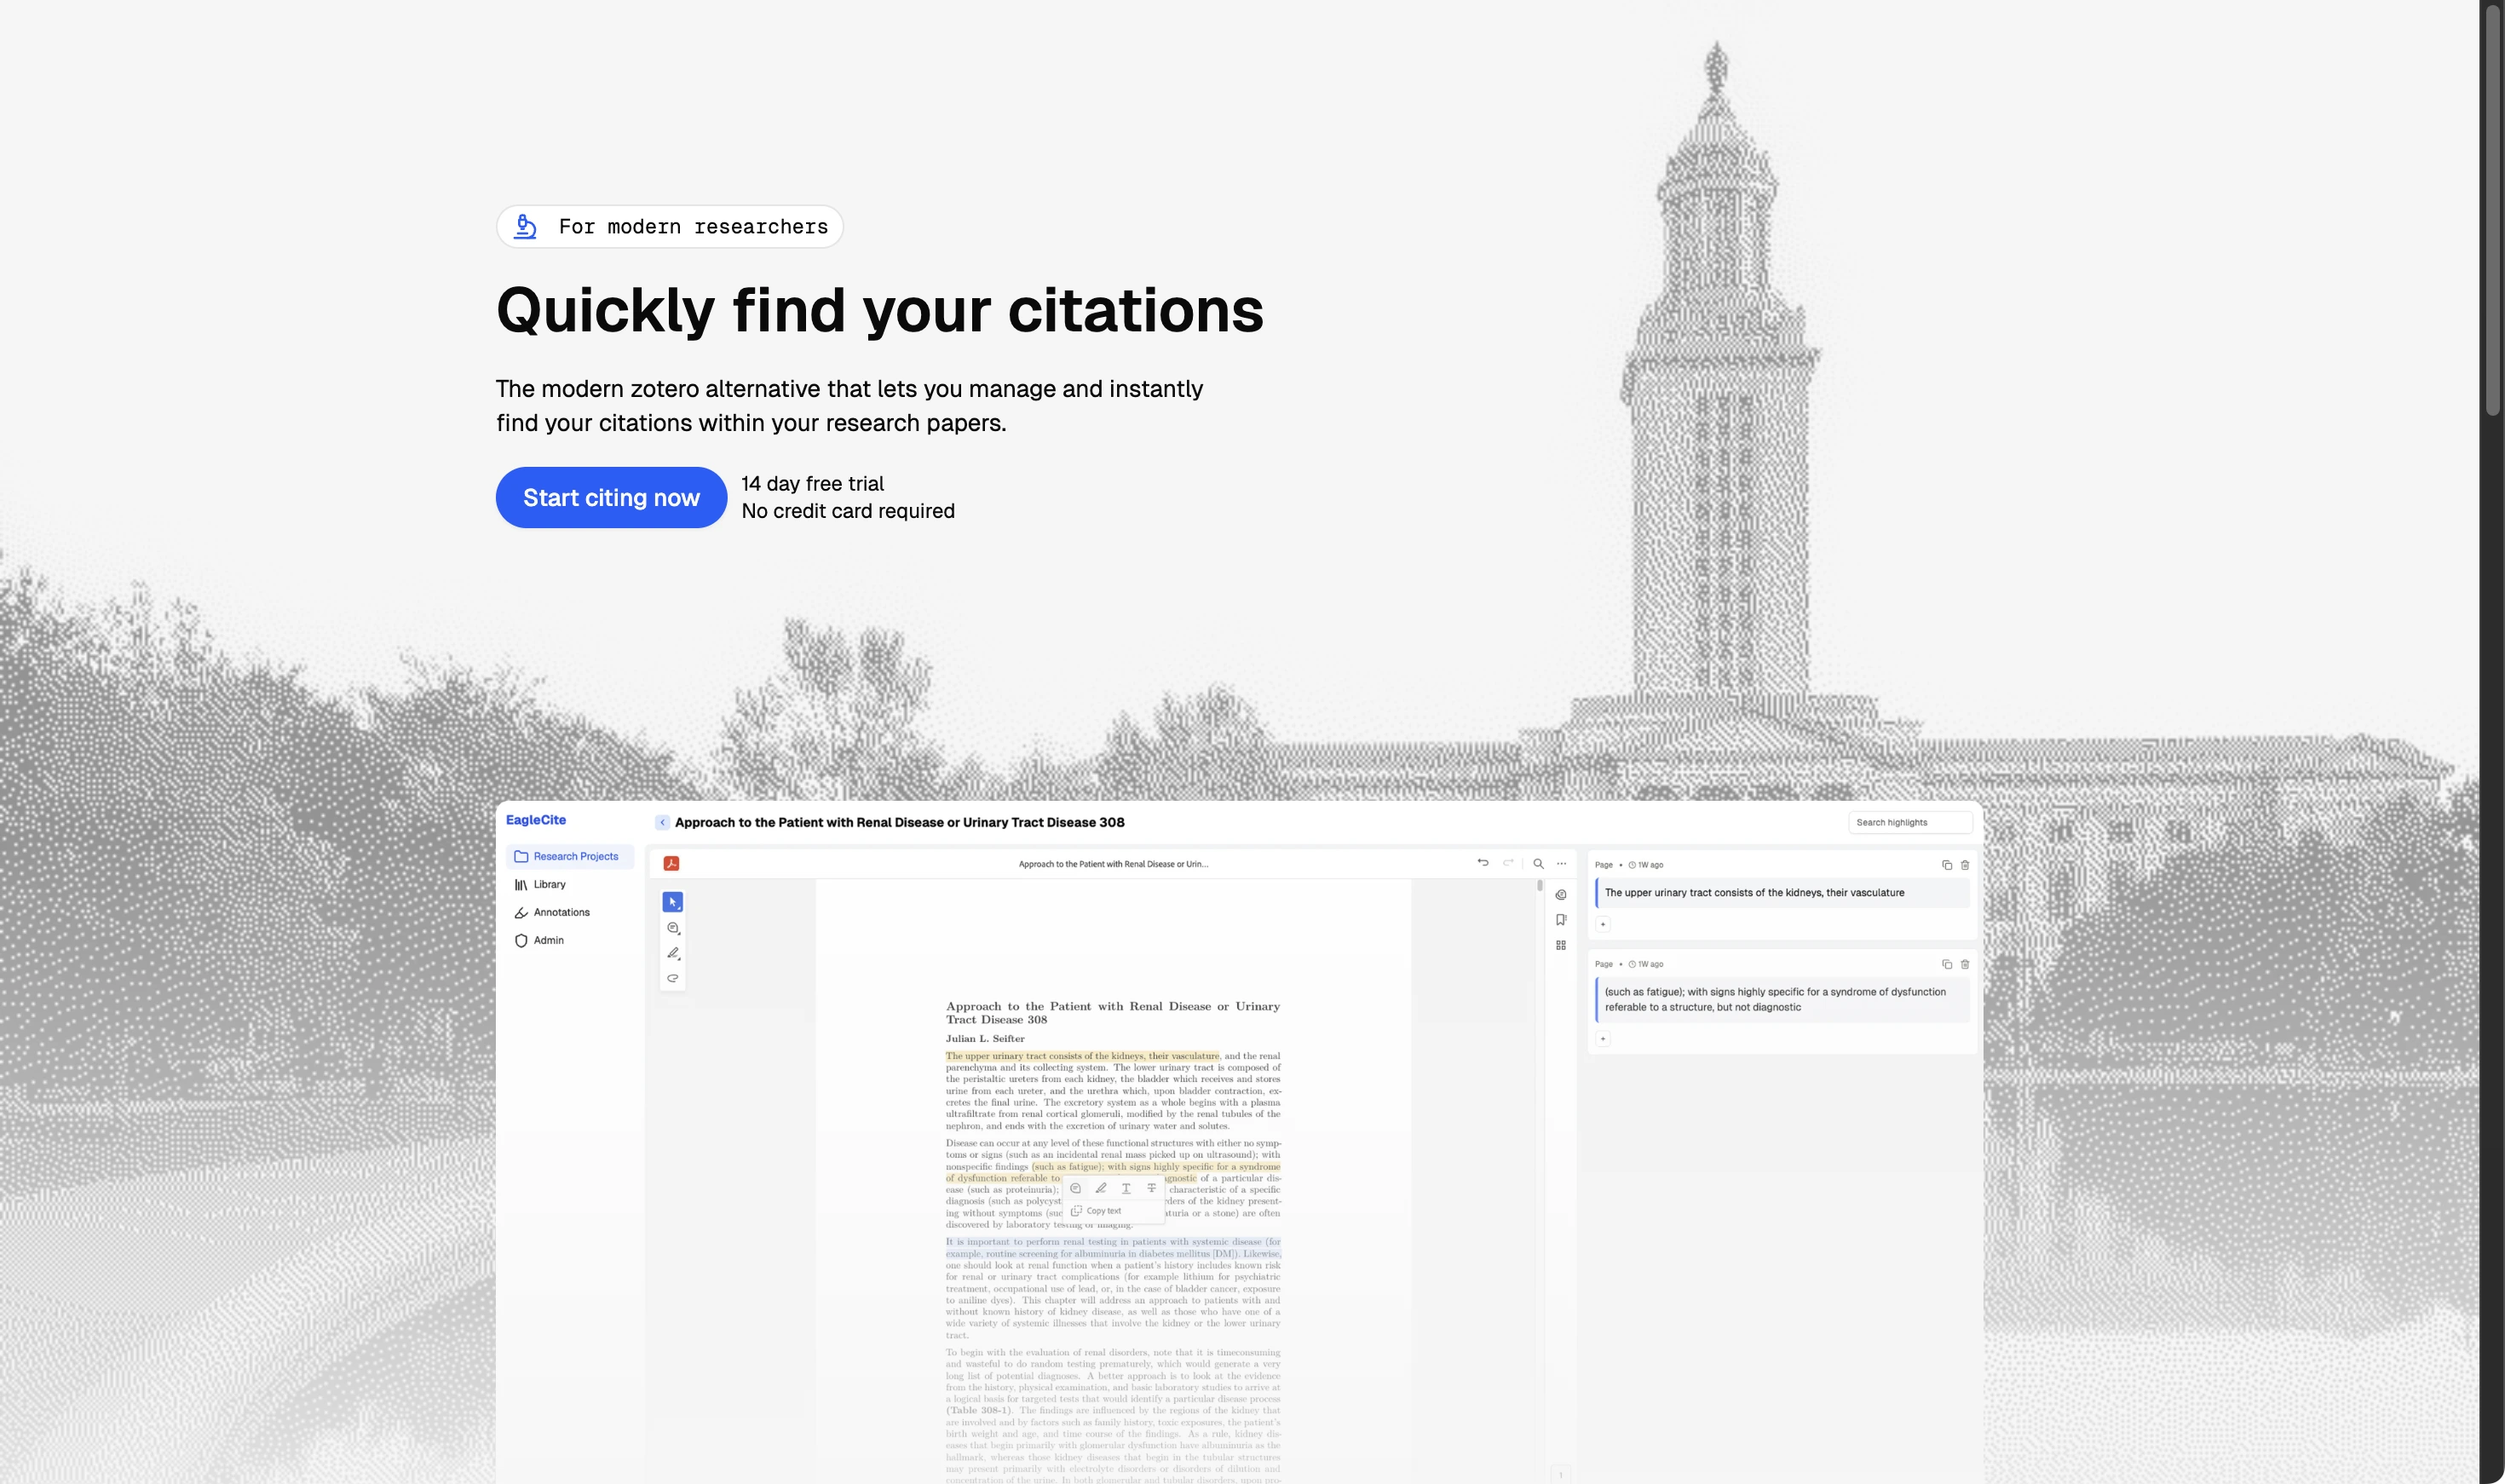Expand the comment tool's options arrow
The image size is (2505, 1484).
pos(679,934)
